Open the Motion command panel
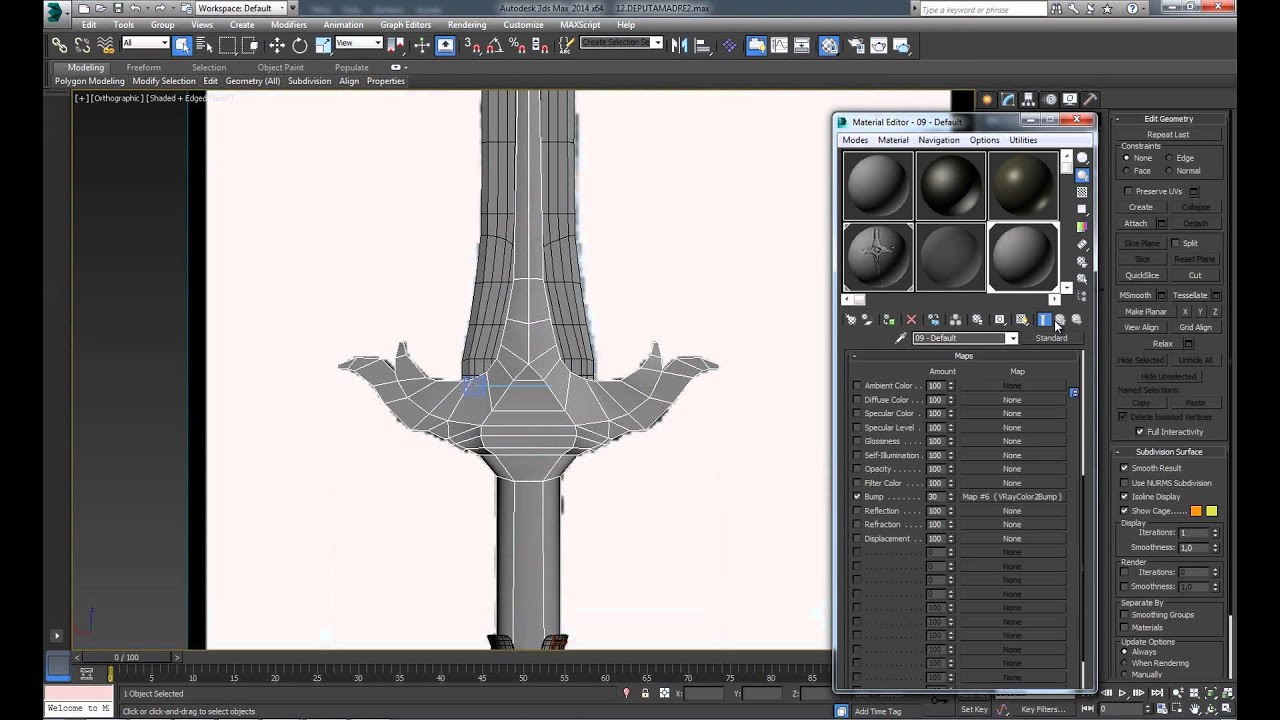This screenshot has height=720, width=1280. (x=1050, y=99)
